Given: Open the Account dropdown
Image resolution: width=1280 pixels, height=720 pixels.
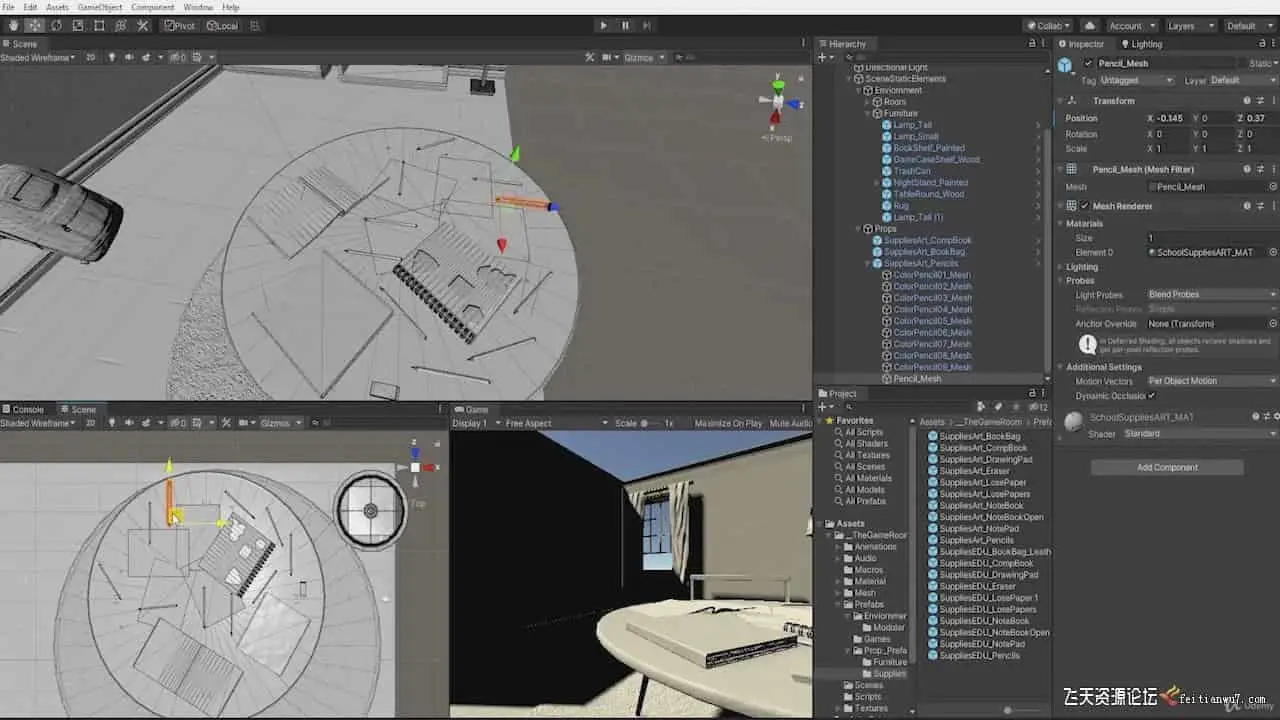Looking at the screenshot, I should [1131, 25].
